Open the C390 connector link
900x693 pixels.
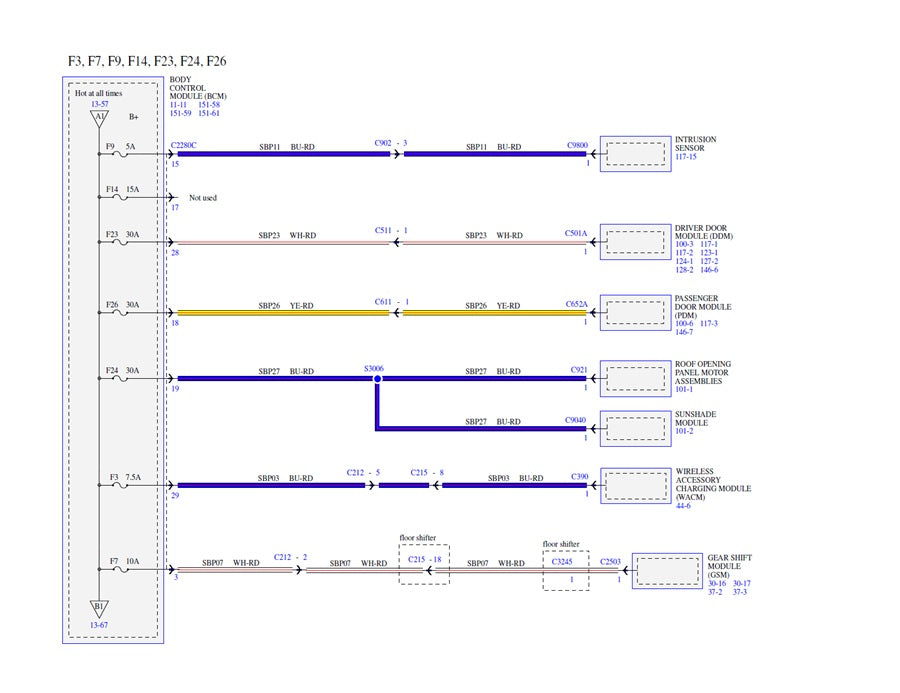[x=579, y=477]
